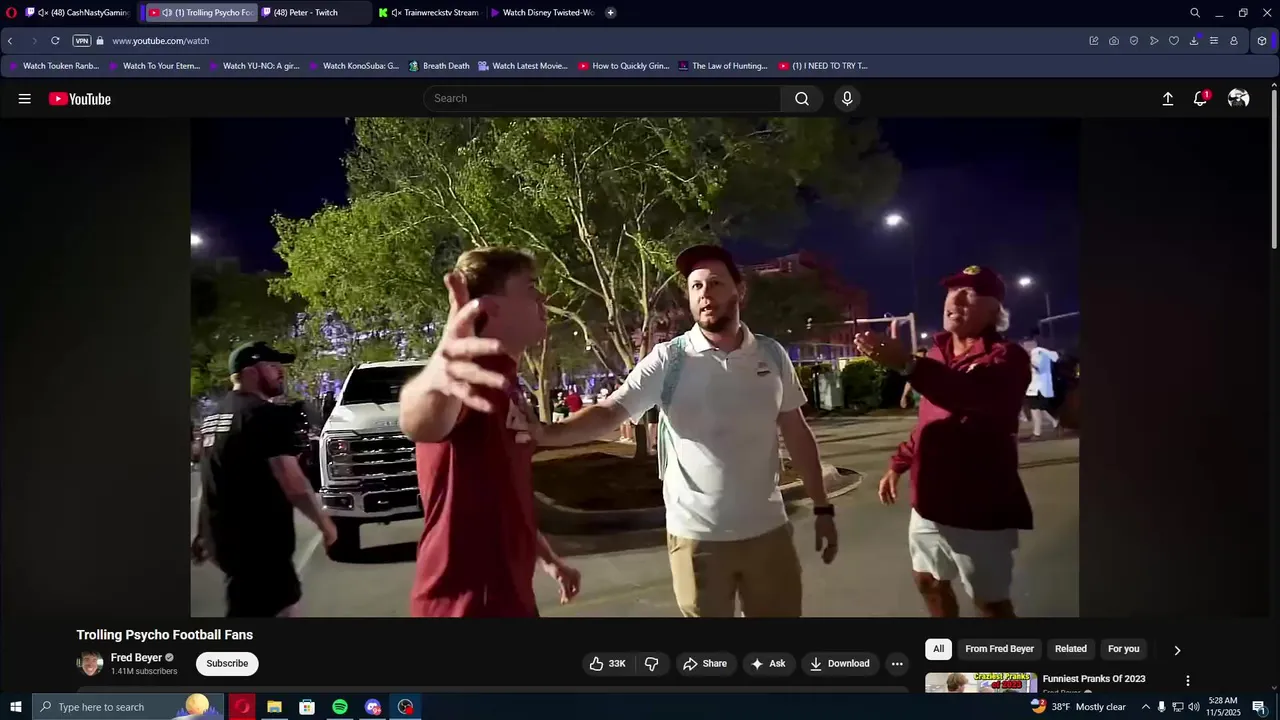This screenshot has width=1280, height=720.
Task: Download the video
Action: point(840,664)
